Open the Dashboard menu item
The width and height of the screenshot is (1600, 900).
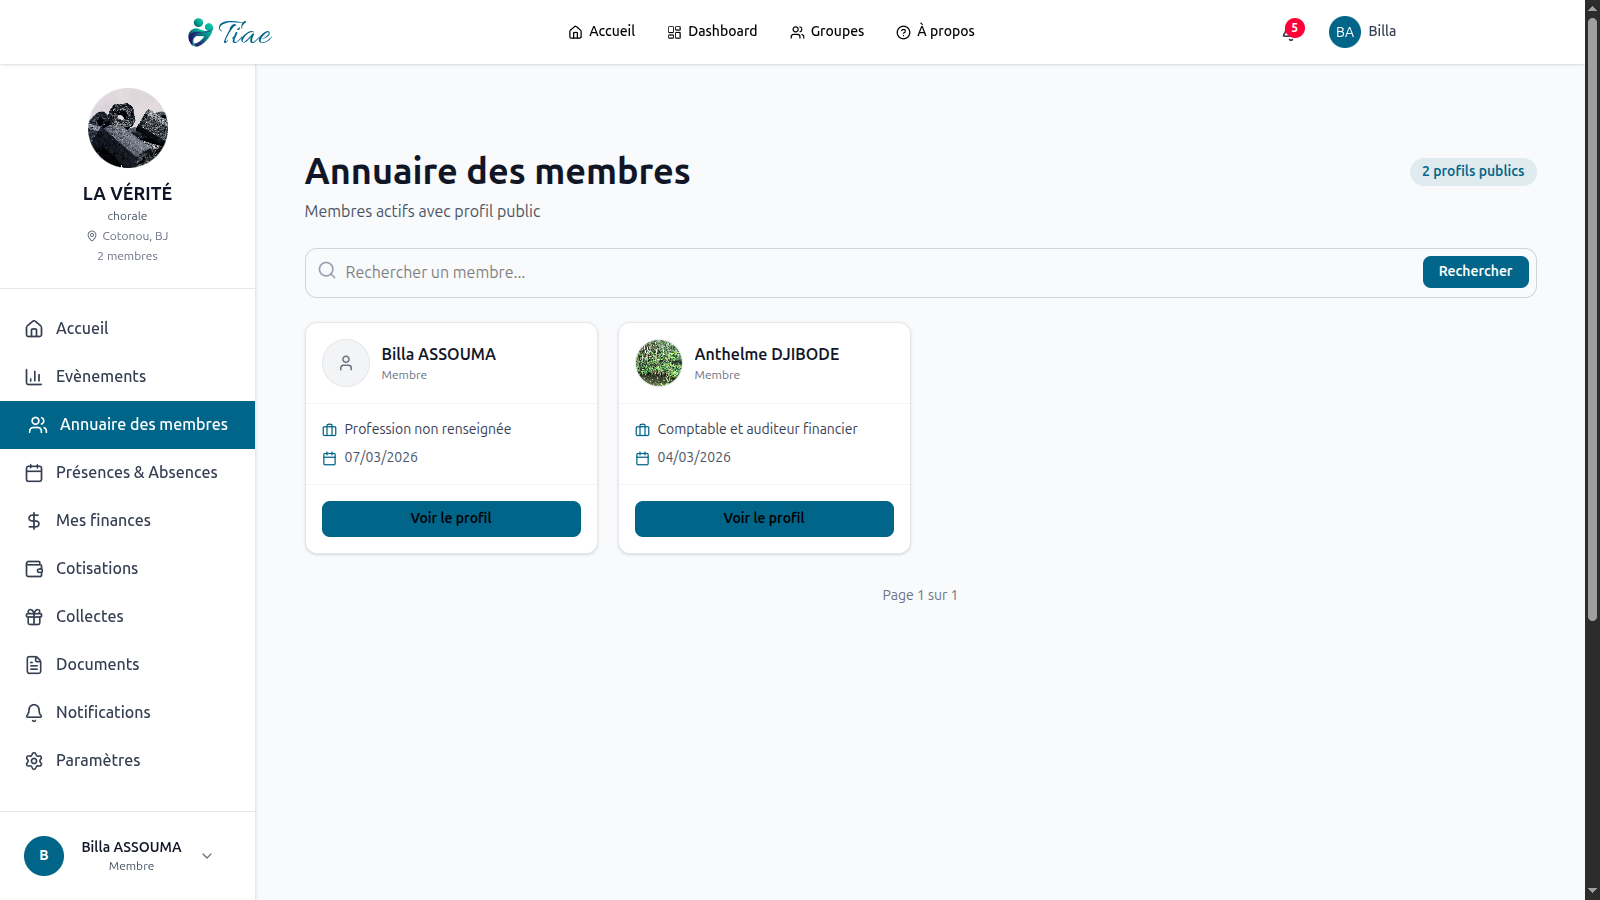pos(712,32)
